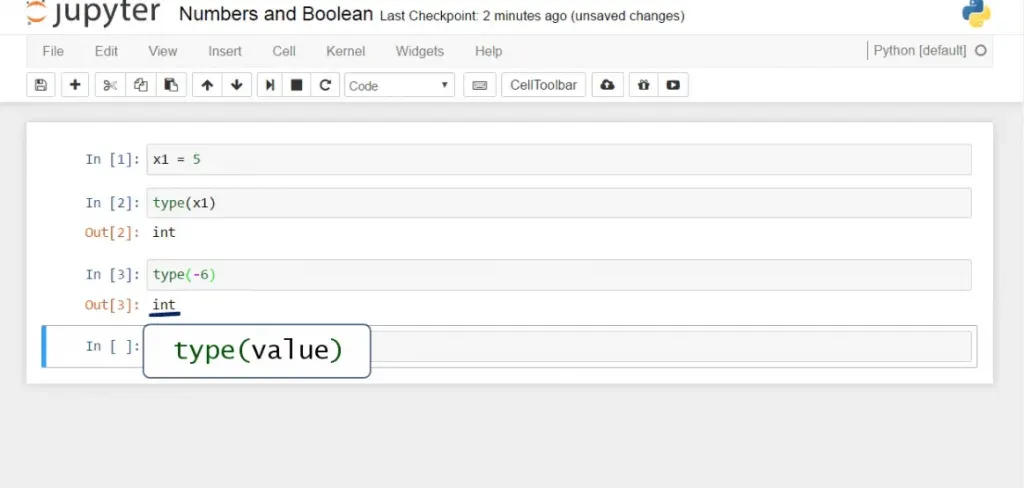This screenshot has height=488, width=1024.
Task: Open the Widgets menu
Action: pyautogui.click(x=420, y=51)
